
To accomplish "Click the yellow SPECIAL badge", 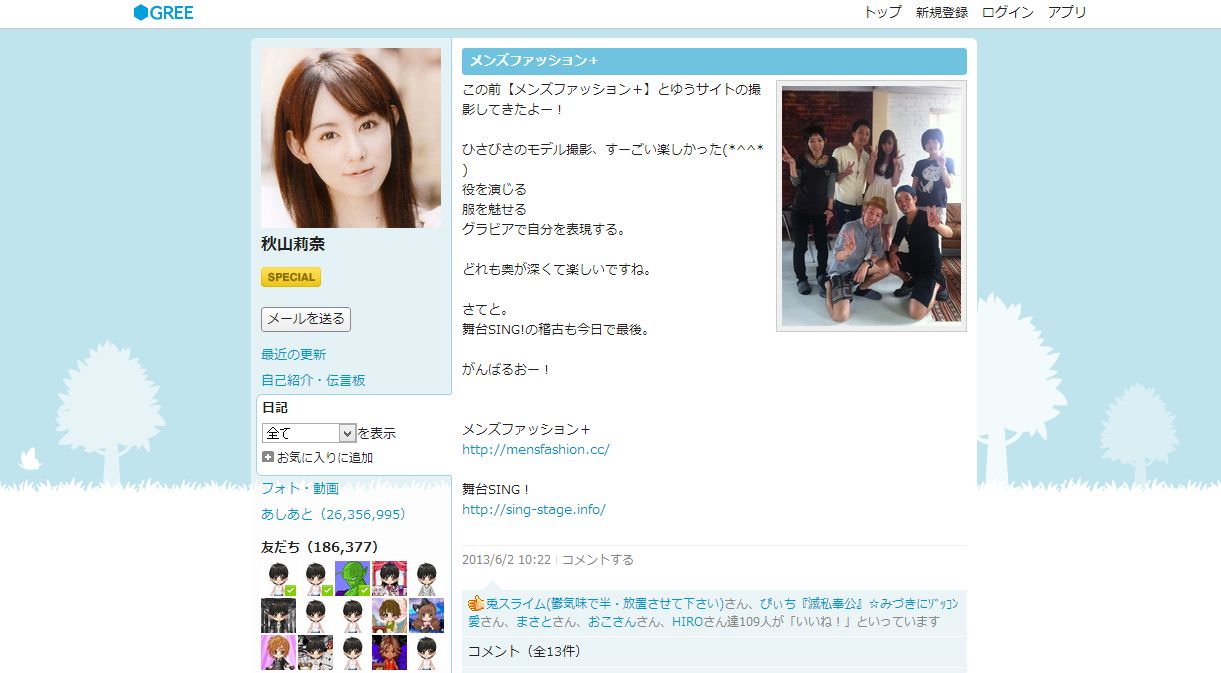I will [290, 277].
